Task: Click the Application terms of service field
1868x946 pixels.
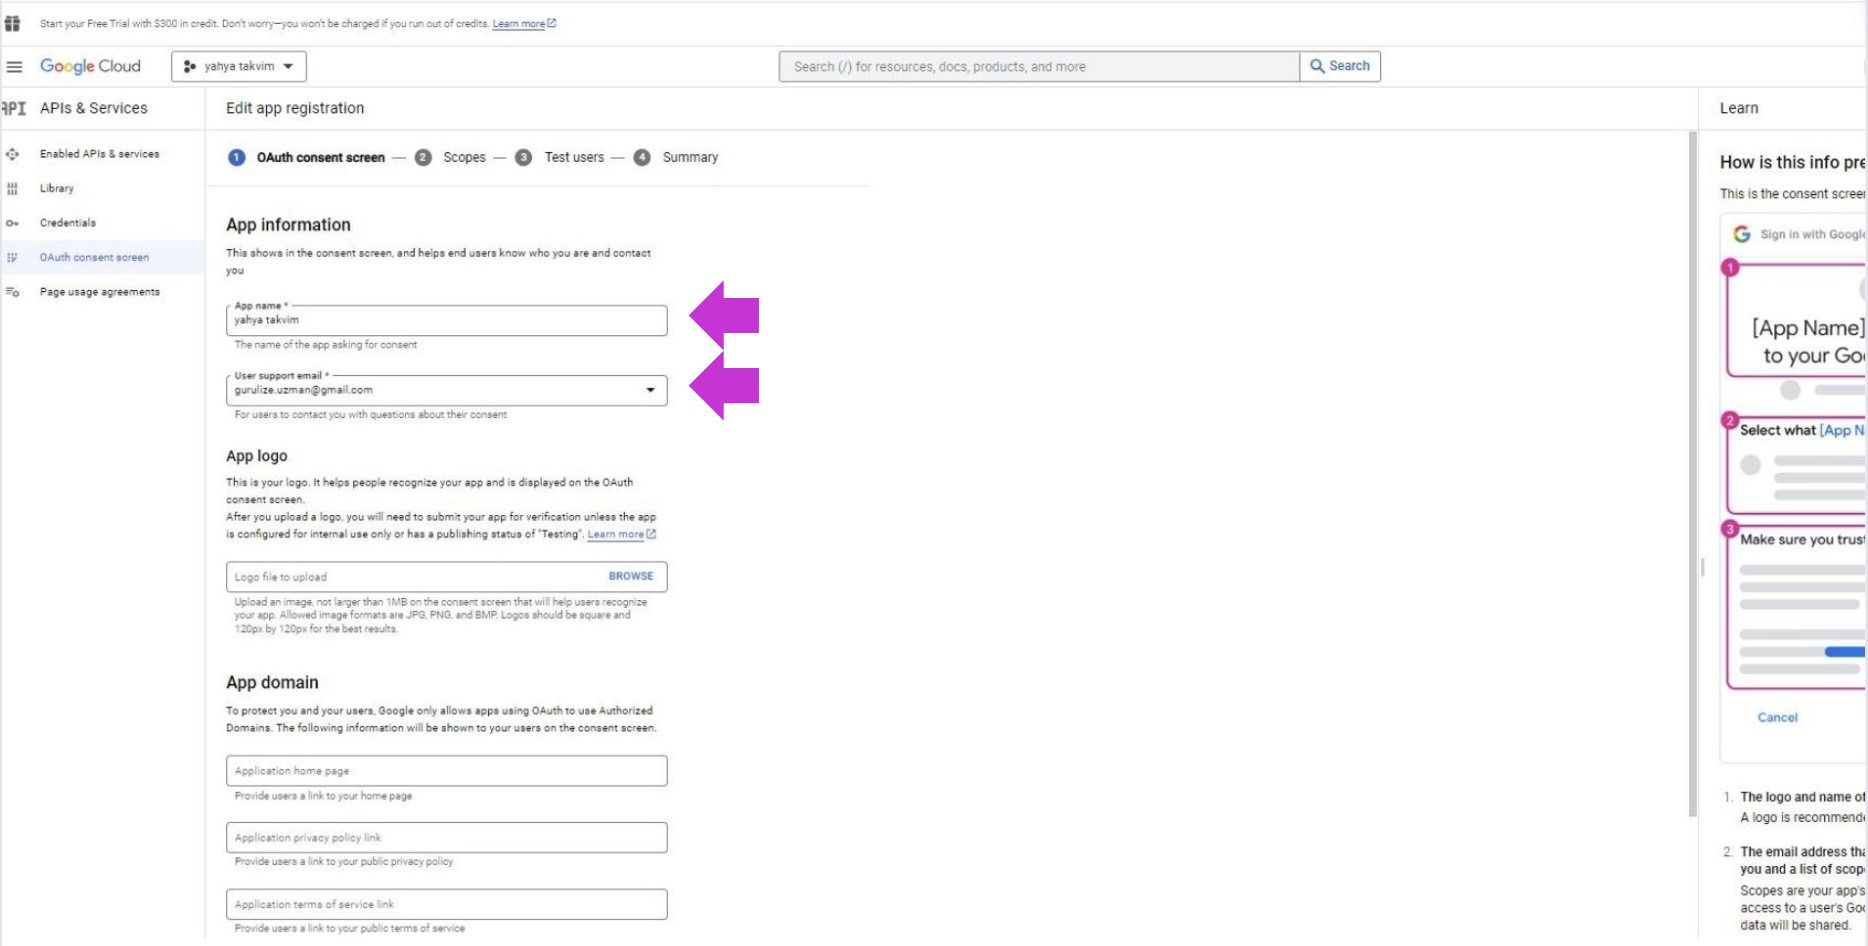Action: click(x=446, y=904)
